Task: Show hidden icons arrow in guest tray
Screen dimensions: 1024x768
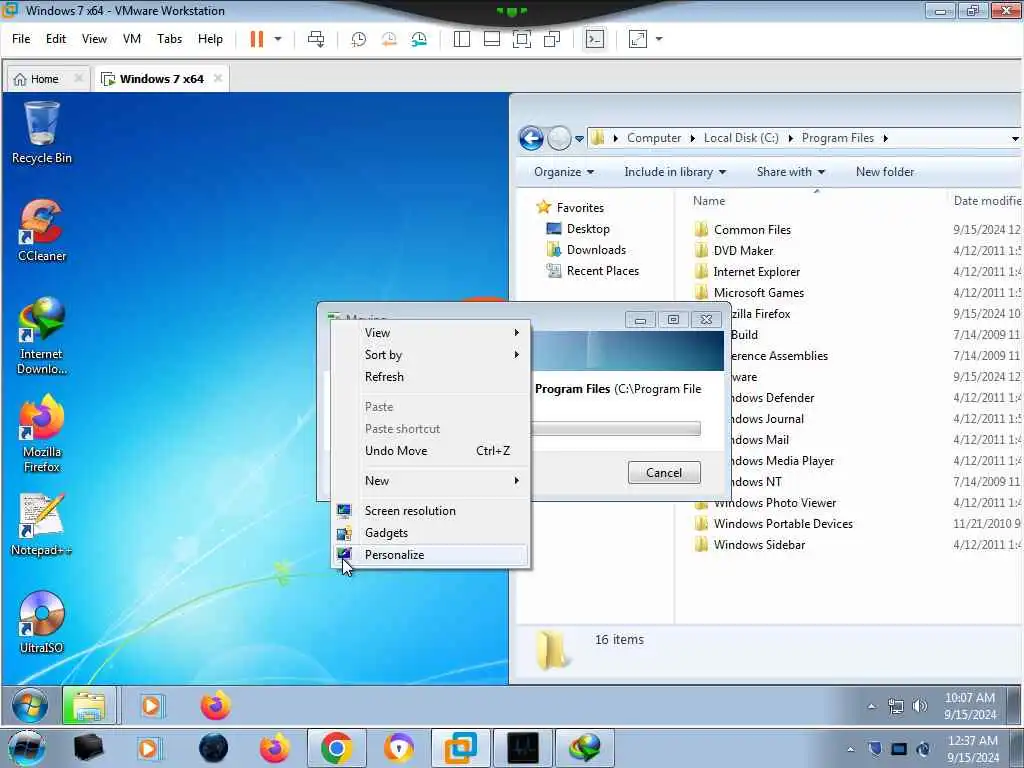Action: 872,706
